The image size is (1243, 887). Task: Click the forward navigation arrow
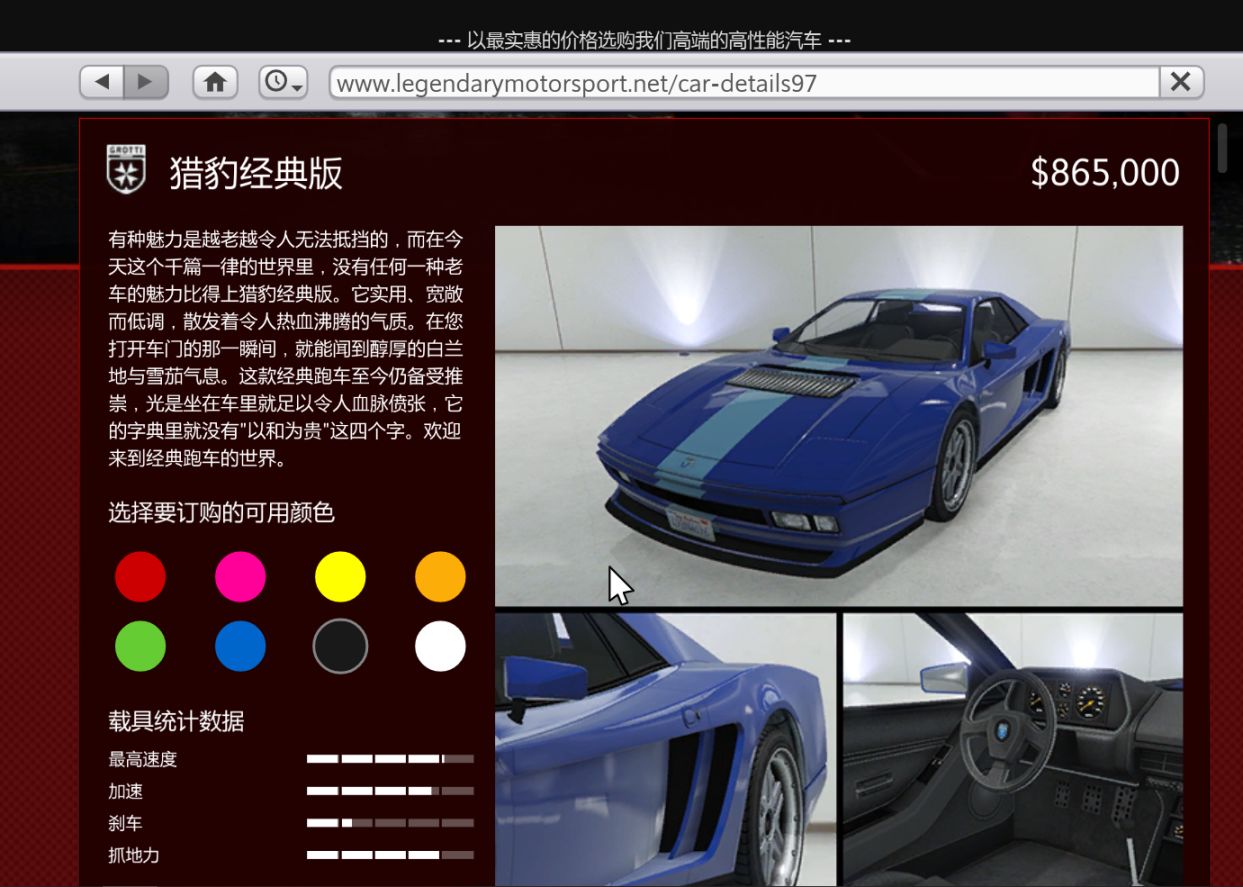pyautogui.click(x=144, y=82)
